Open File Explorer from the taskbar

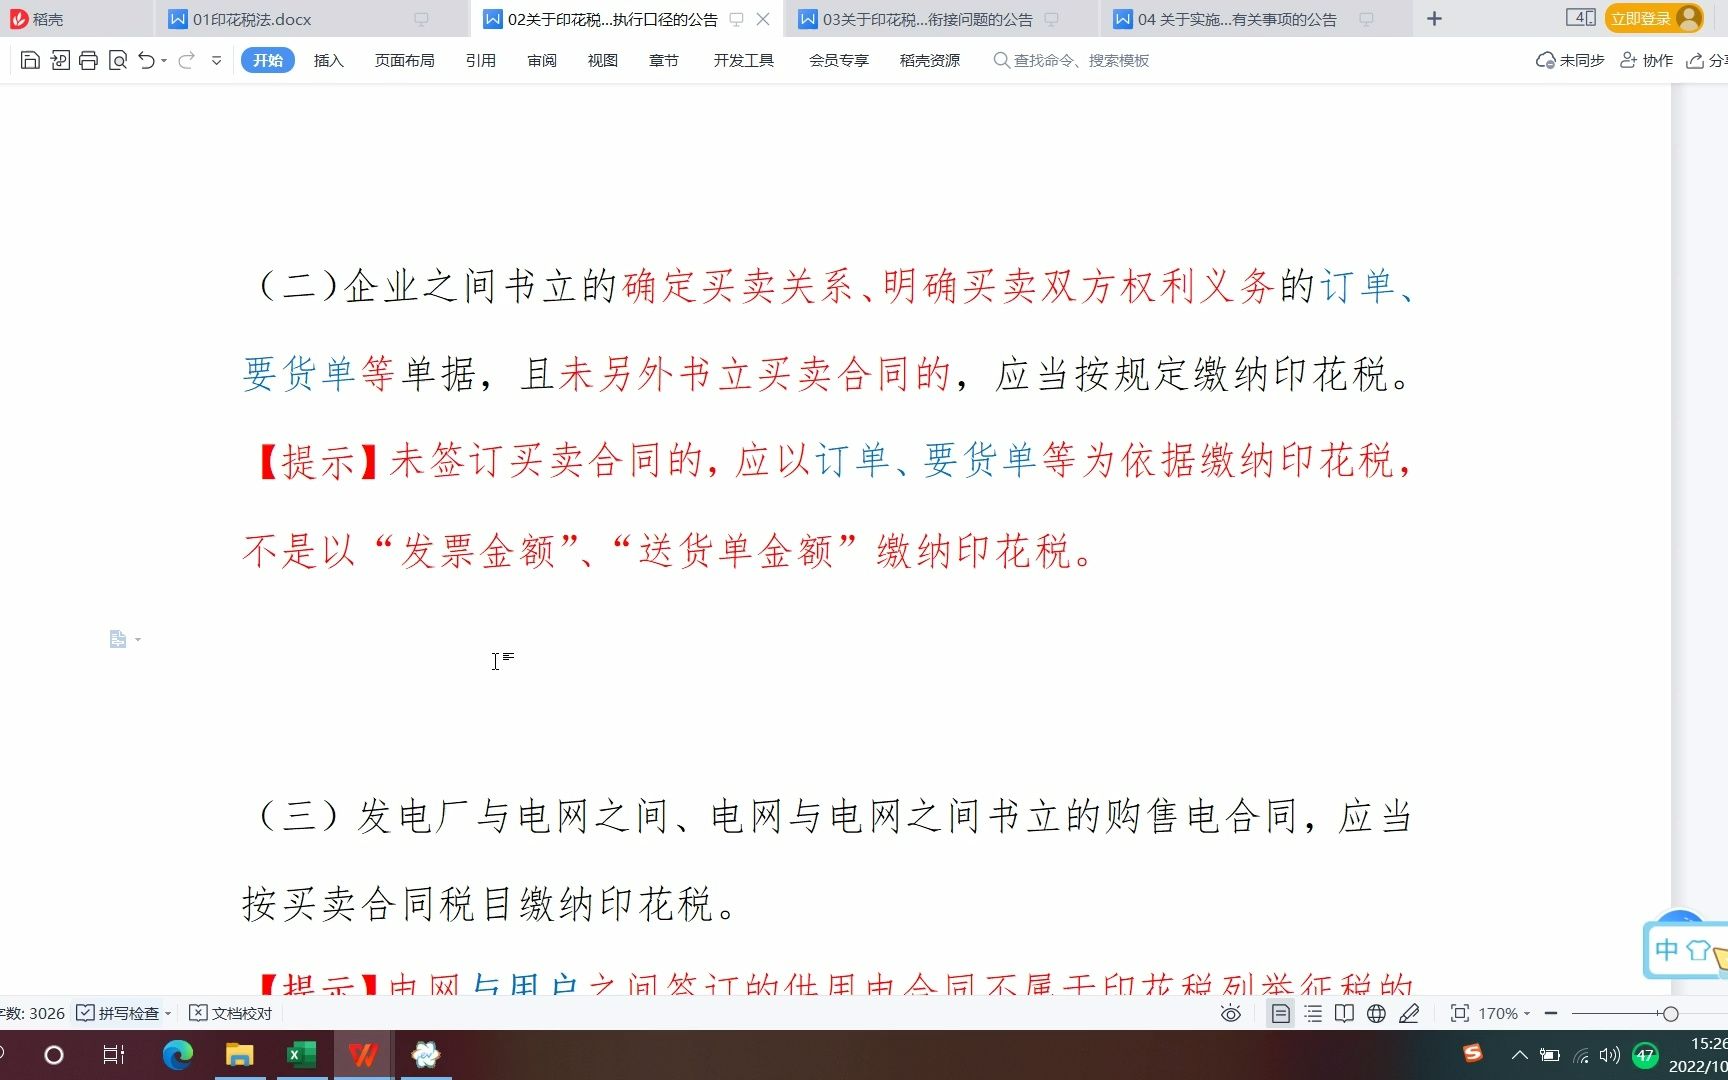[240, 1055]
